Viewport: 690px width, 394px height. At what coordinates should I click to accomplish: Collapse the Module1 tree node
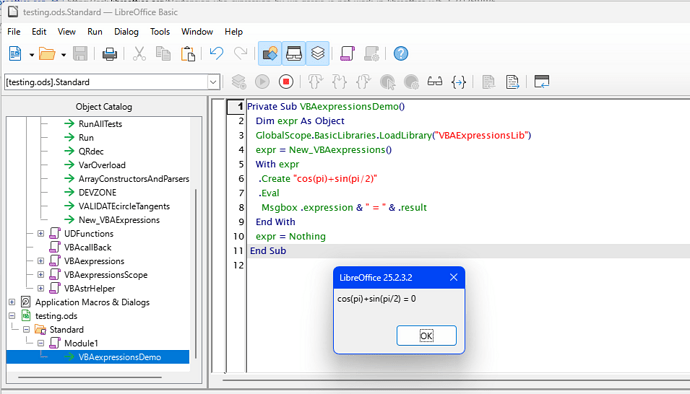[40, 343]
